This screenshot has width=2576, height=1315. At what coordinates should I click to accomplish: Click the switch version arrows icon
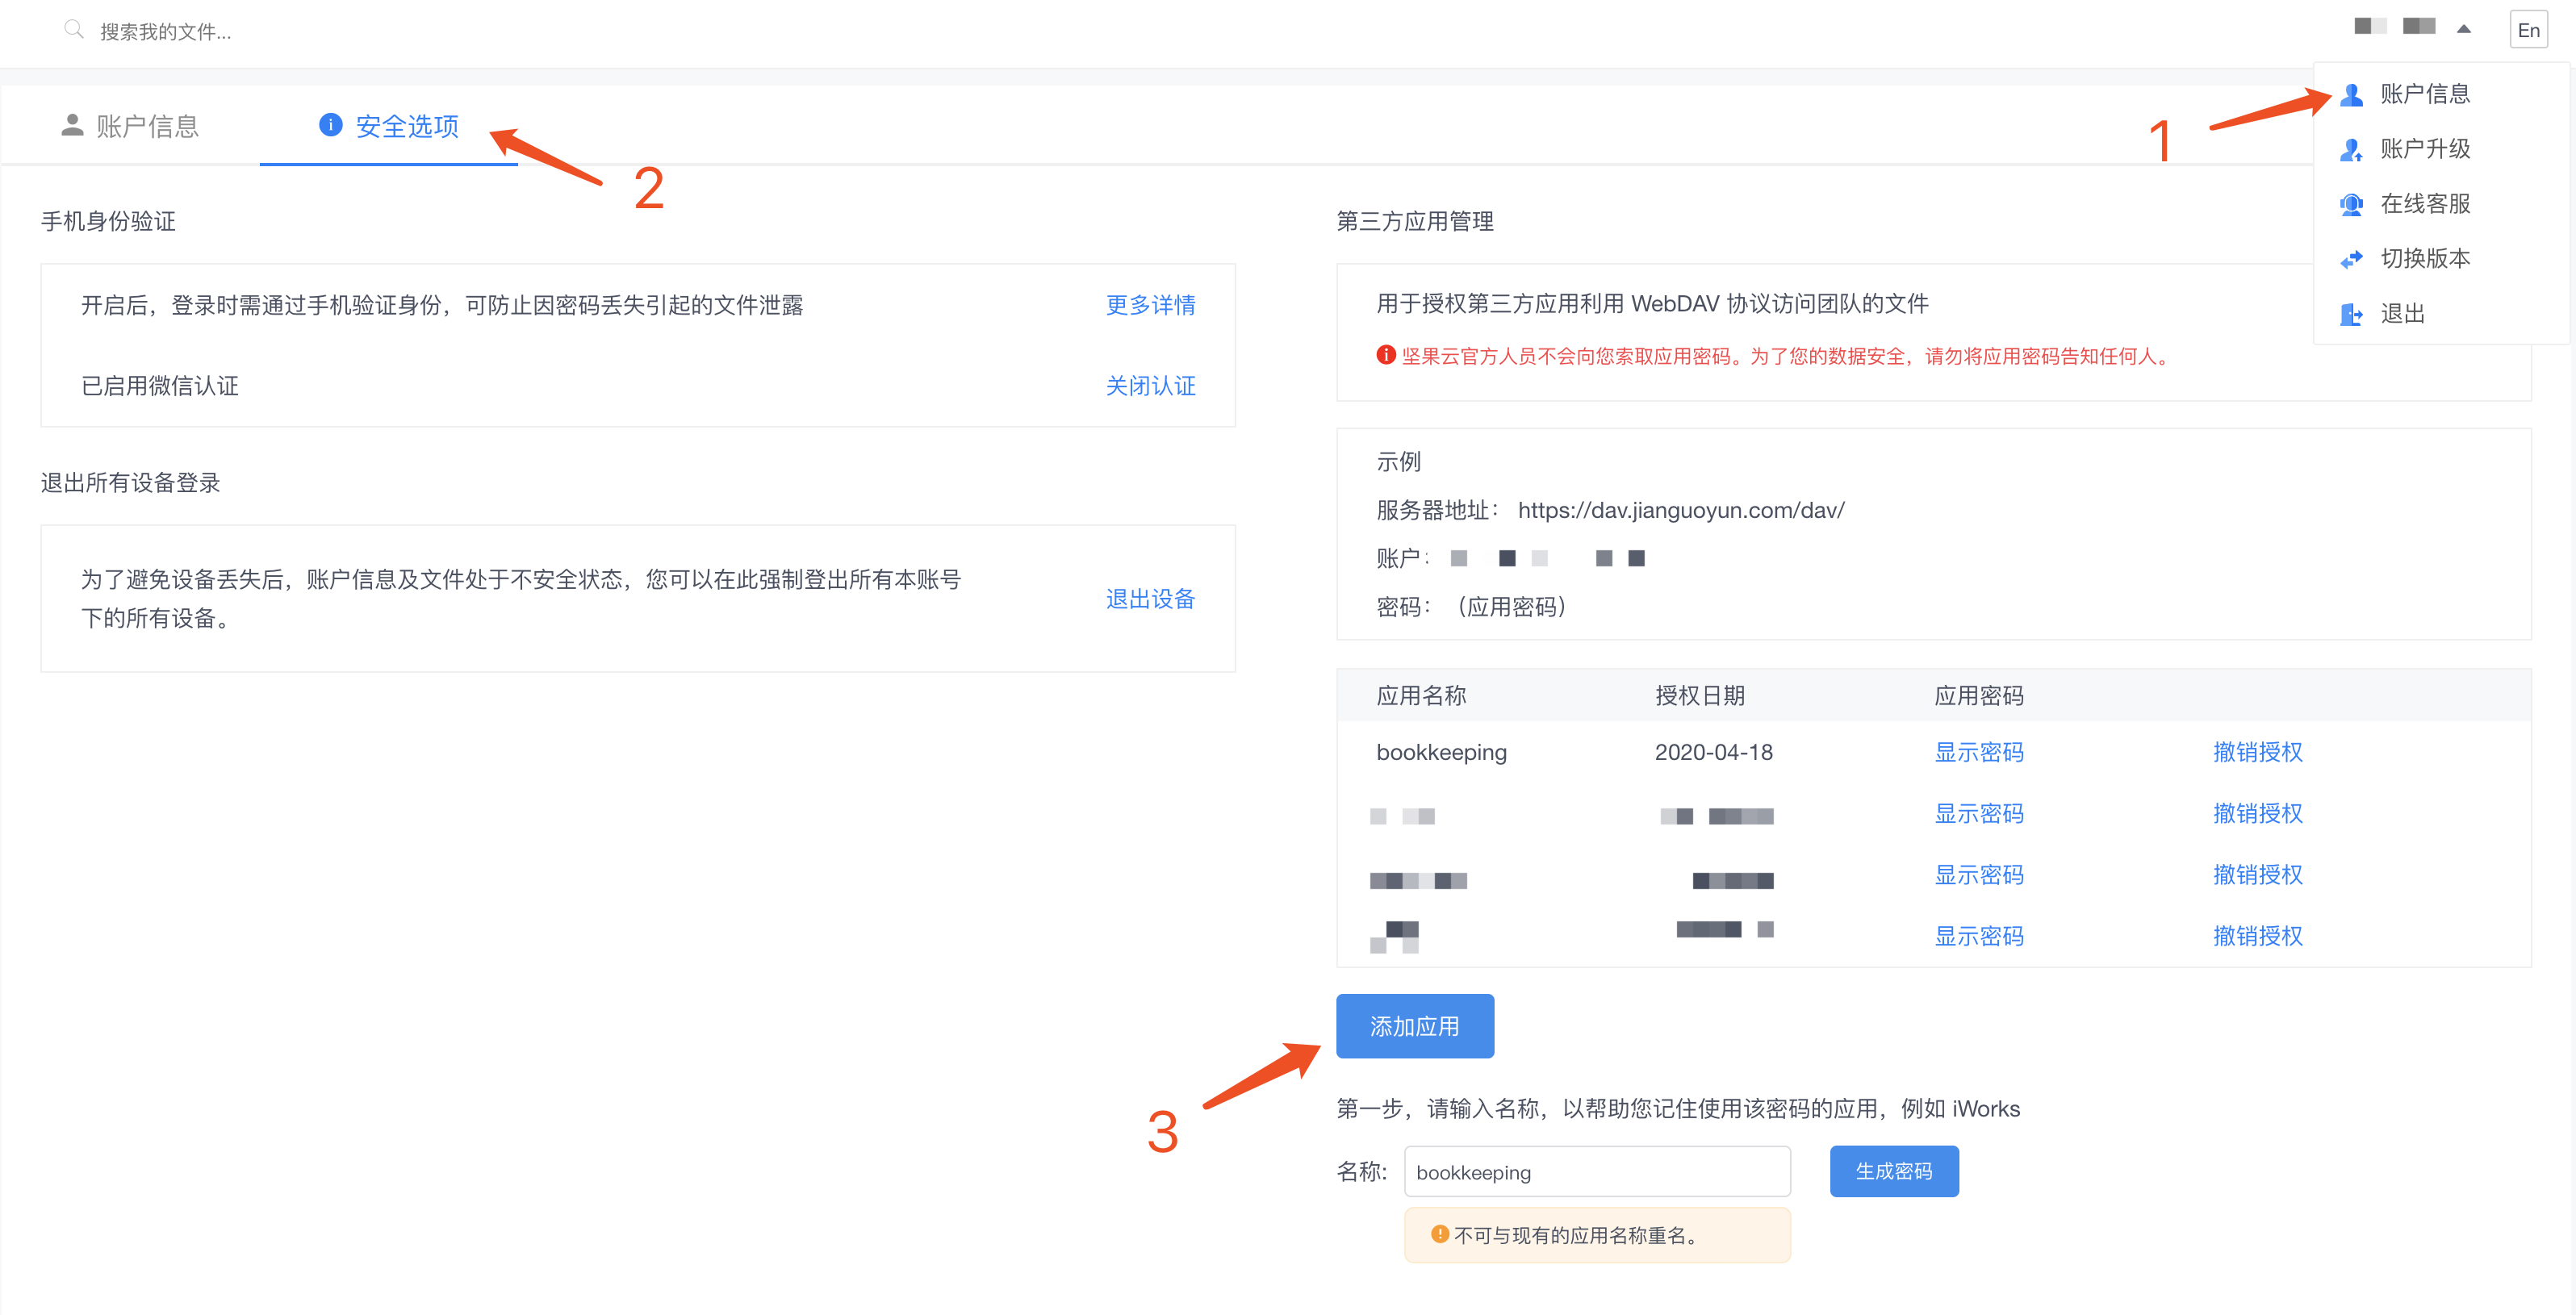point(2351,259)
